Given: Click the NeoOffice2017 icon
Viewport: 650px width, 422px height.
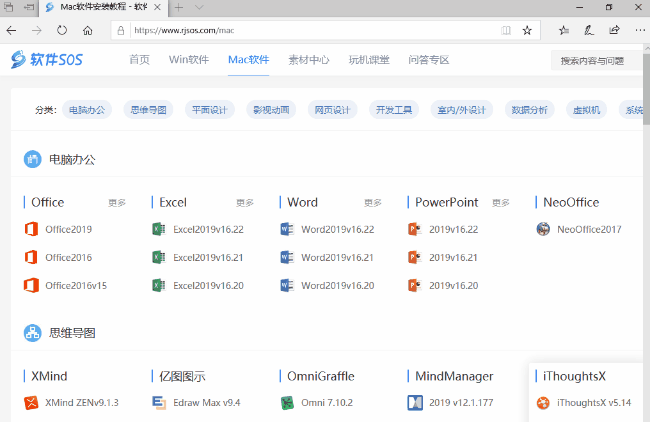Looking at the screenshot, I should tap(543, 229).
